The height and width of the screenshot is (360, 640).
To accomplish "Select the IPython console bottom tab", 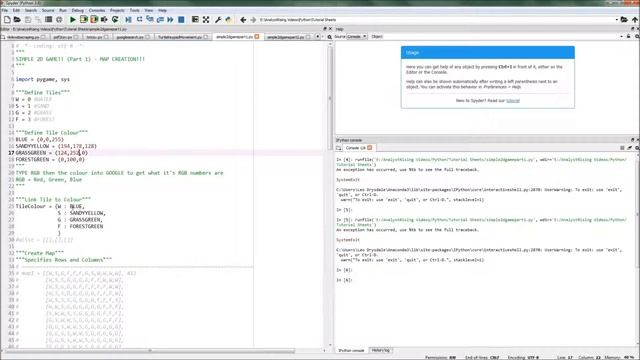I will click(x=351, y=350).
